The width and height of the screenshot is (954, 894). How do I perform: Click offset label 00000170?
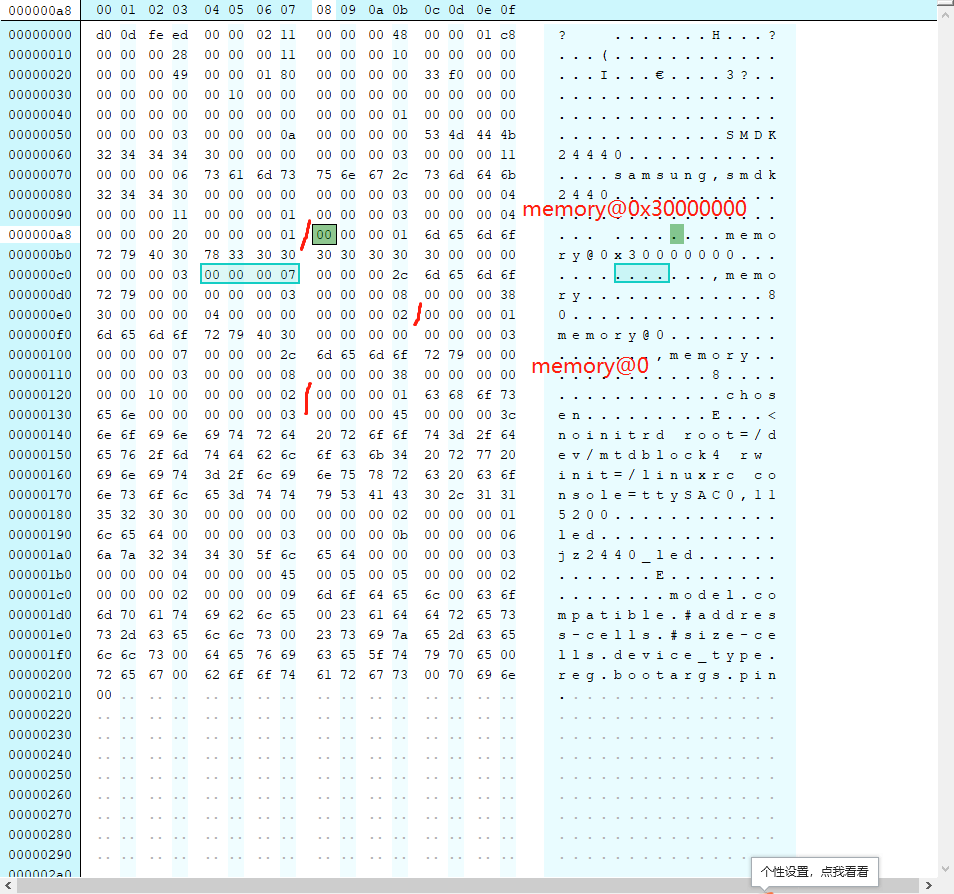point(40,495)
